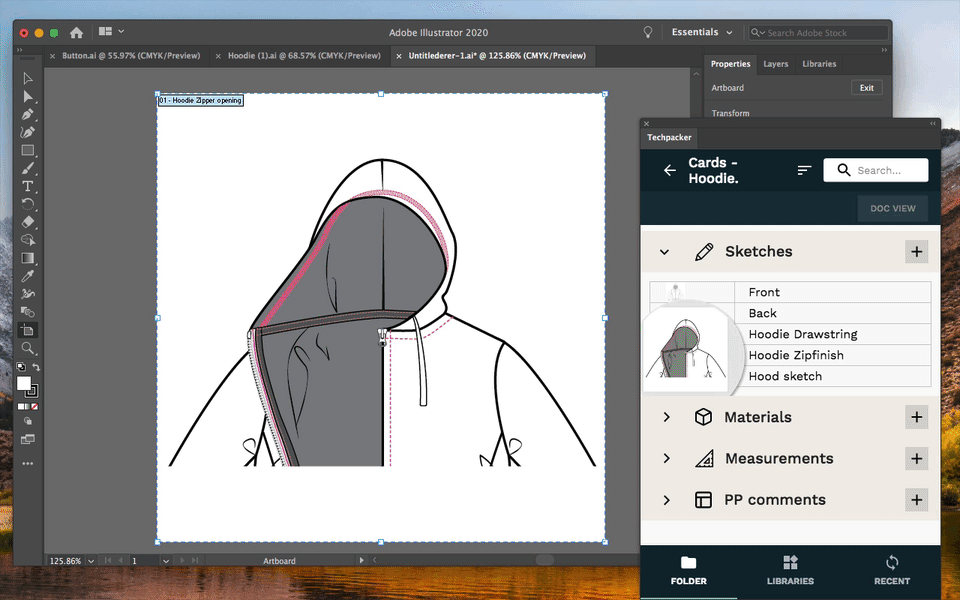Click Exit artboard mode button
The height and width of the screenshot is (600, 960).
pos(866,88)
